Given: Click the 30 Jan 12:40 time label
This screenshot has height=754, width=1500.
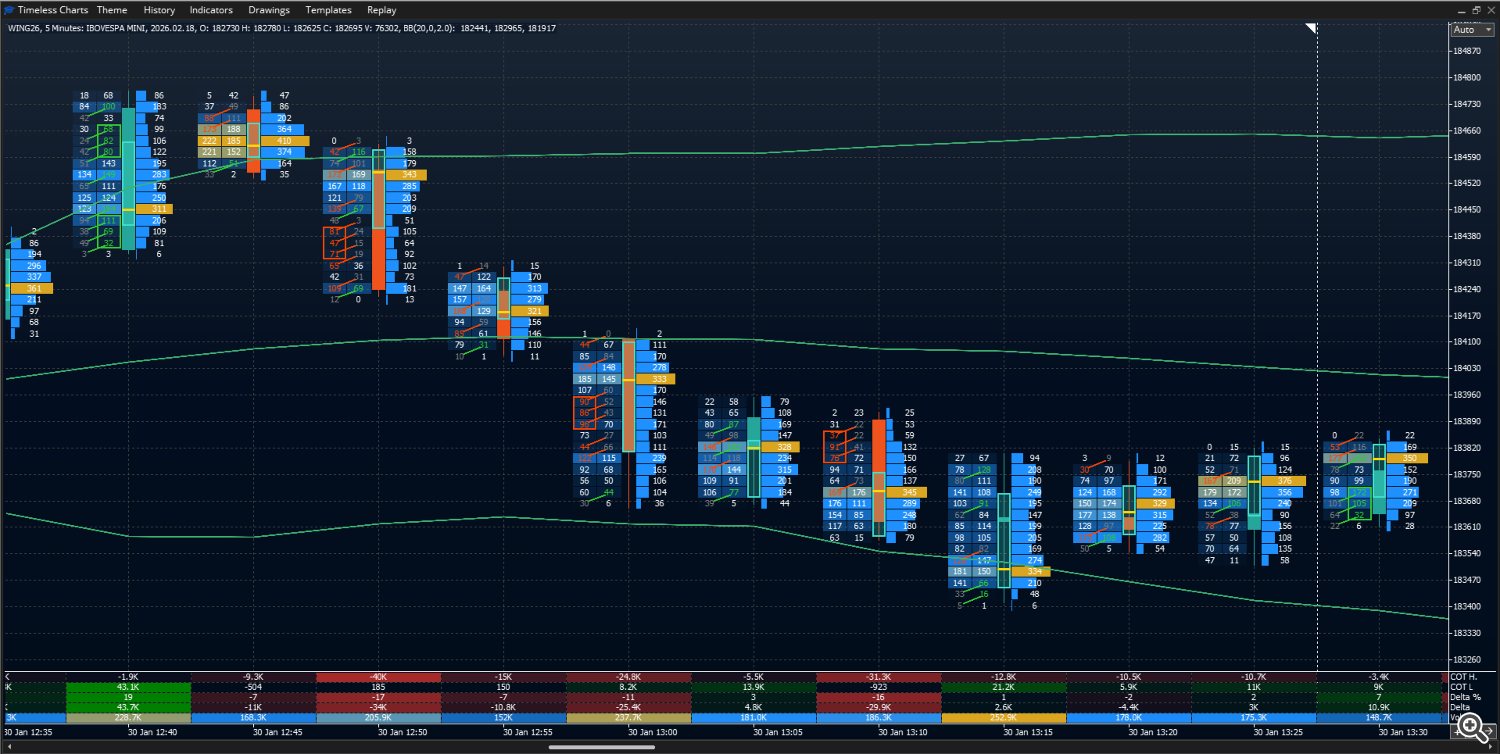Looking at the screenshot, I should click(152, 733).
